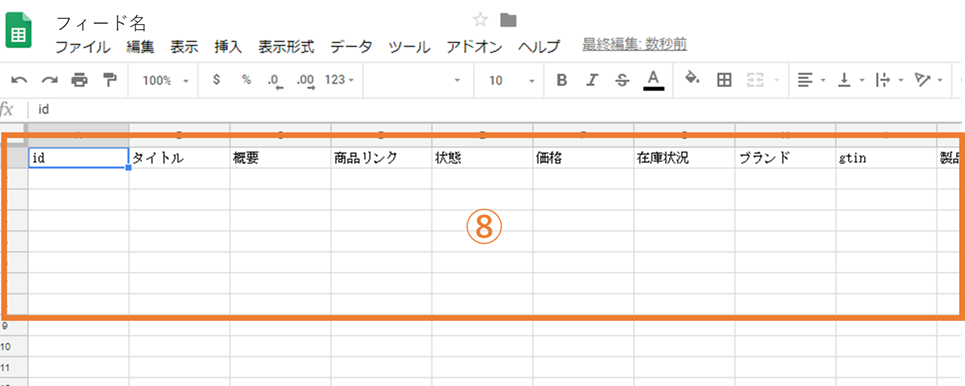Star the フィード名 document
Screen dimensions: 965x386
click(x=480, y=20)
